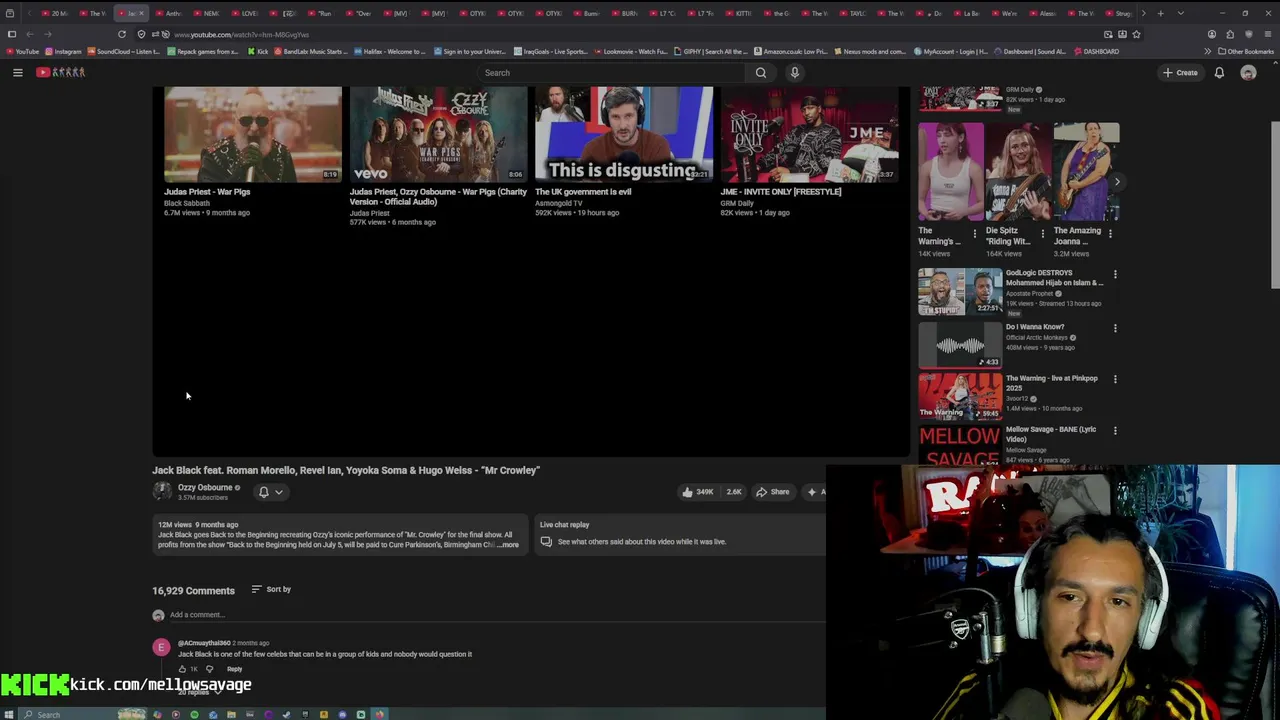Open JME - INVITE ONLY freestyle thumbnail

(809, 134)
